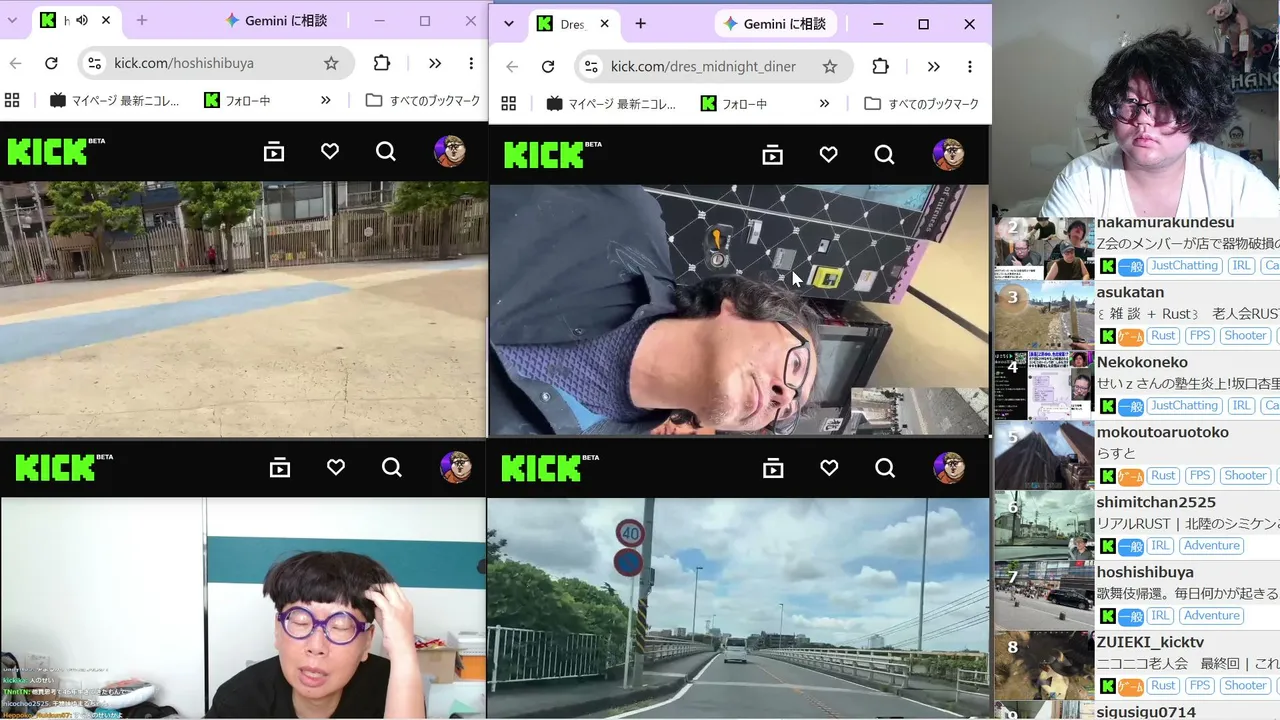This screenshot has height=720, width=1280.
Task: Go back in the hoshishibuya window
Action: click(16, 63)
